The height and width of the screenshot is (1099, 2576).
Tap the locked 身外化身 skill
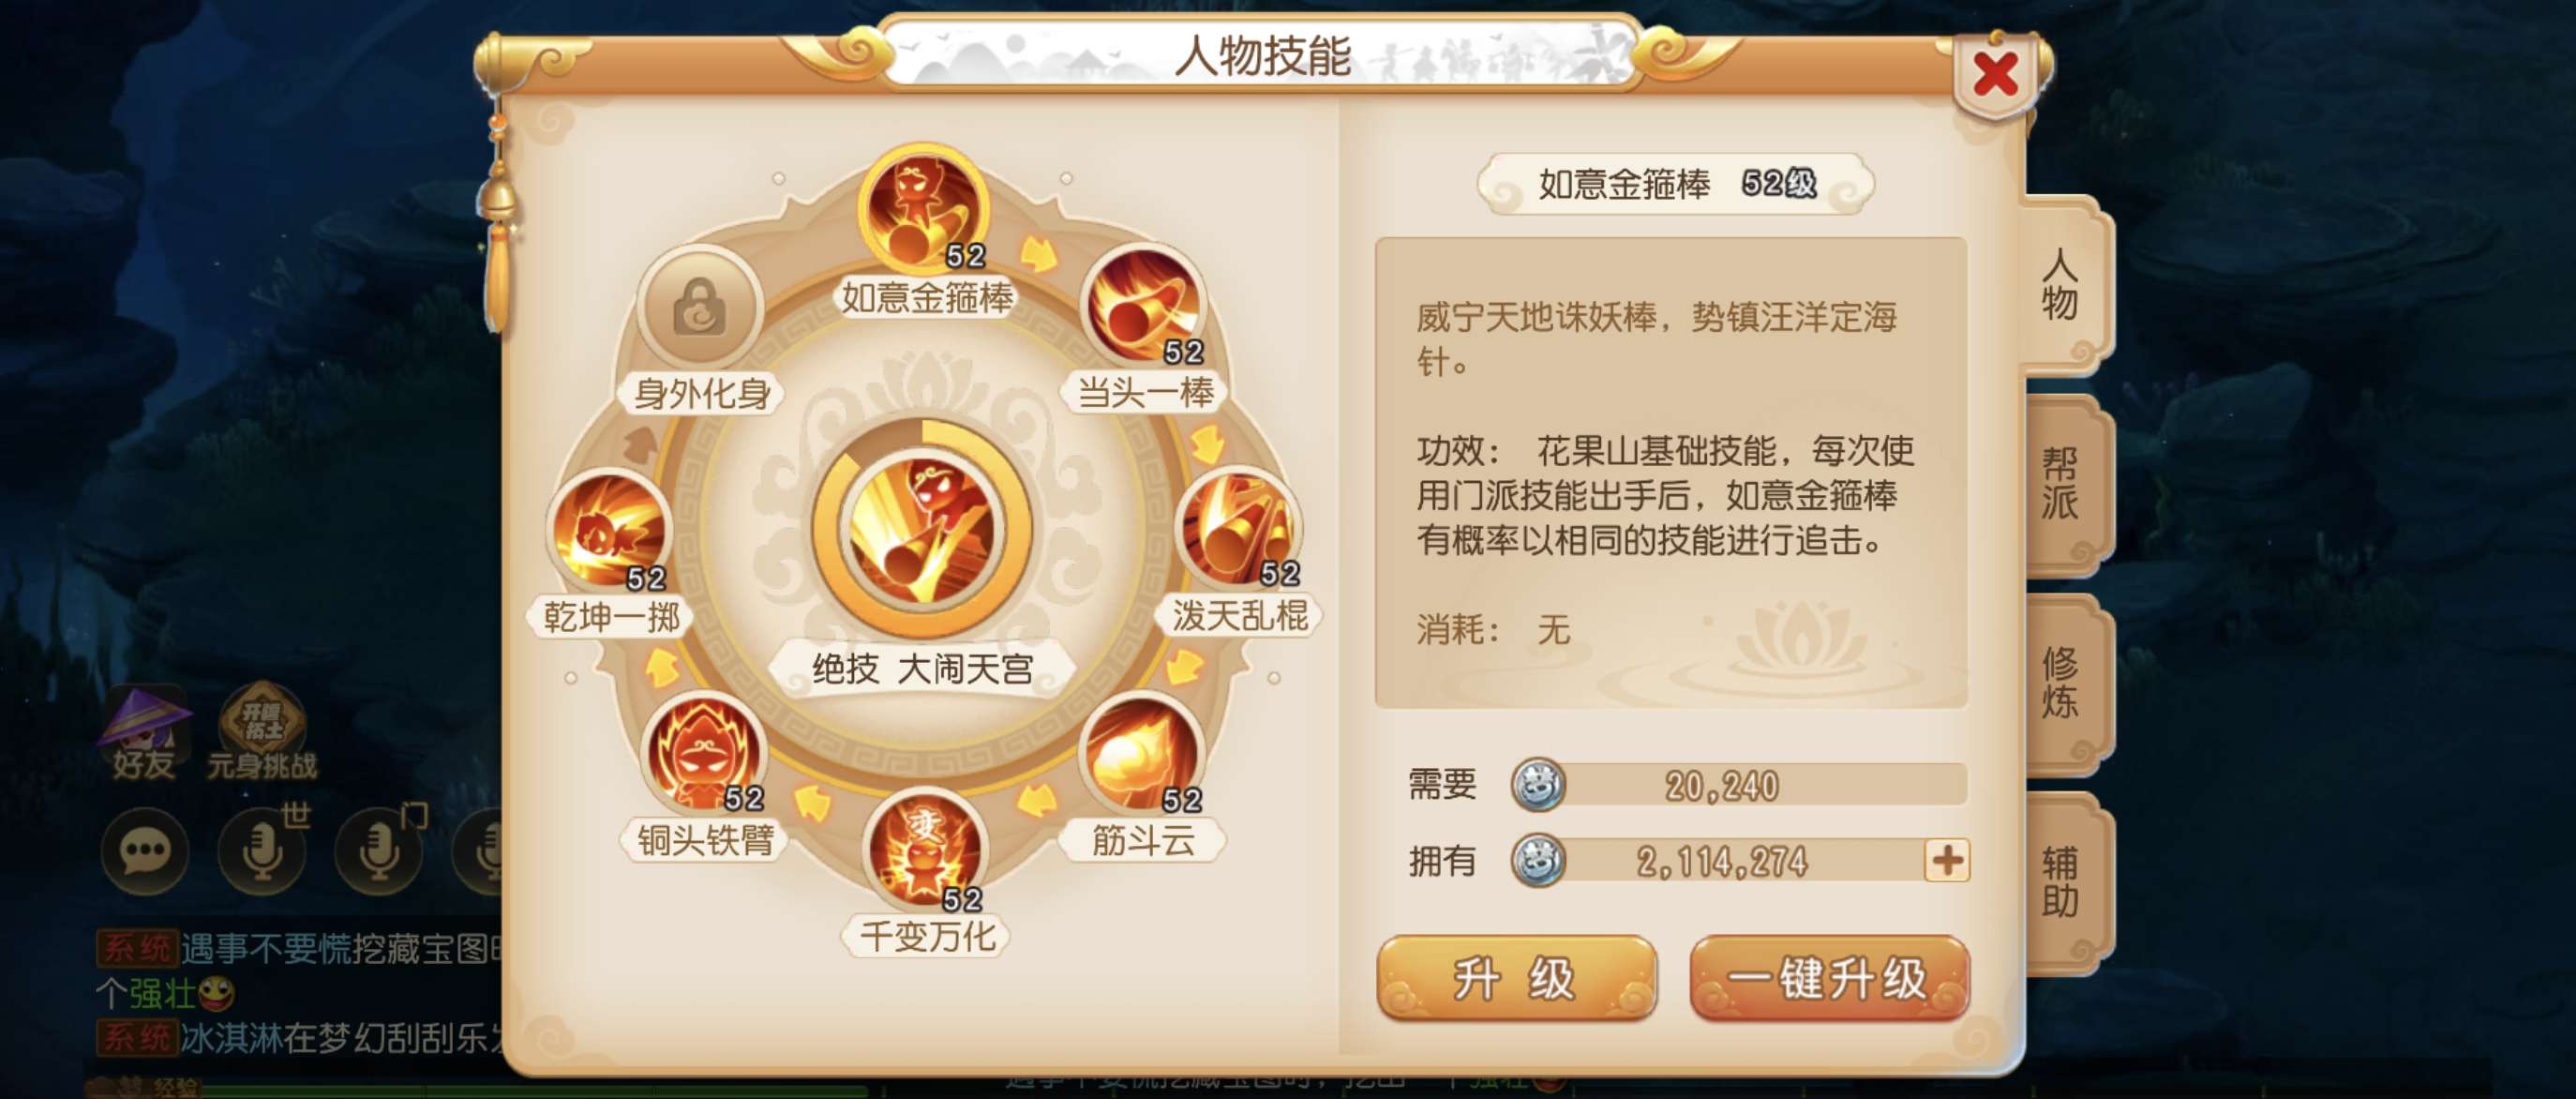point(702,306)
